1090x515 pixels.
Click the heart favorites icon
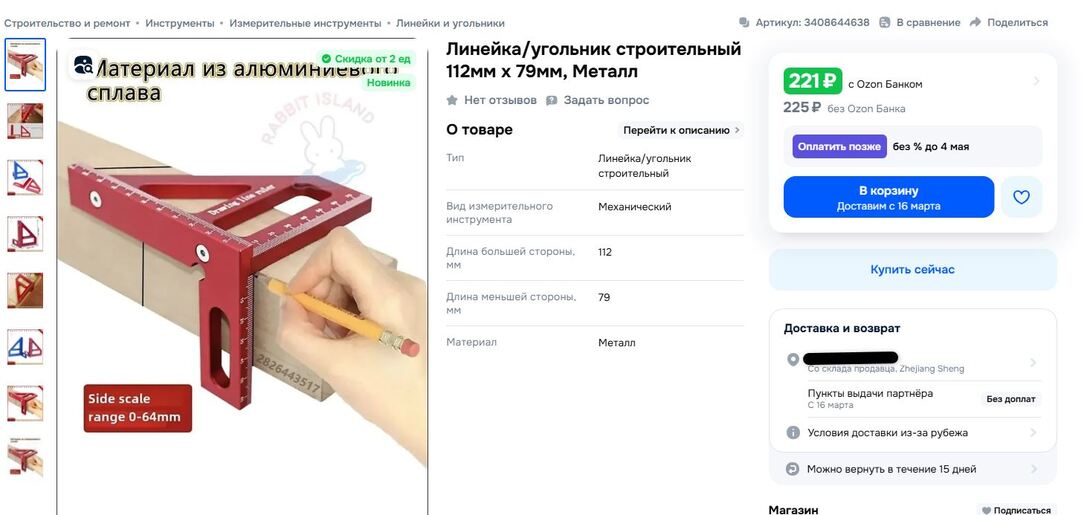pos(1020,197)
